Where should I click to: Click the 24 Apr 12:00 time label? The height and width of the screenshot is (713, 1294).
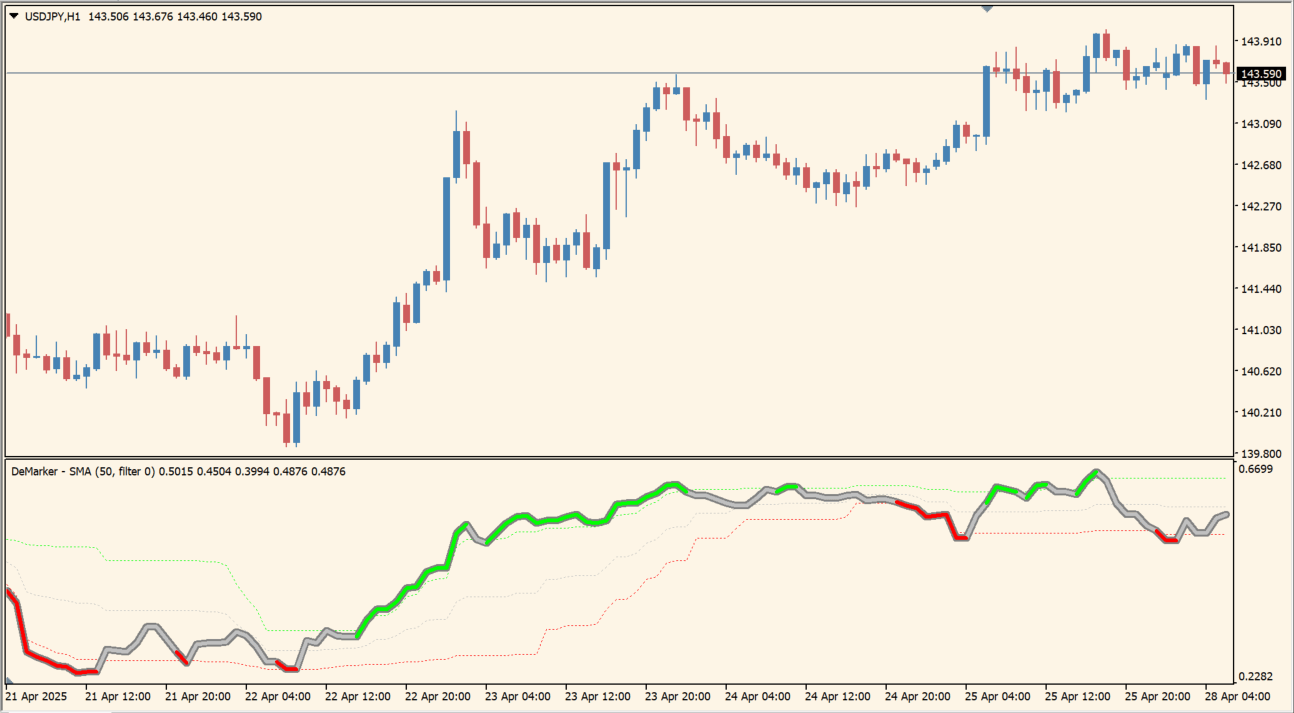pyautogui.click(x=838, y=695)
